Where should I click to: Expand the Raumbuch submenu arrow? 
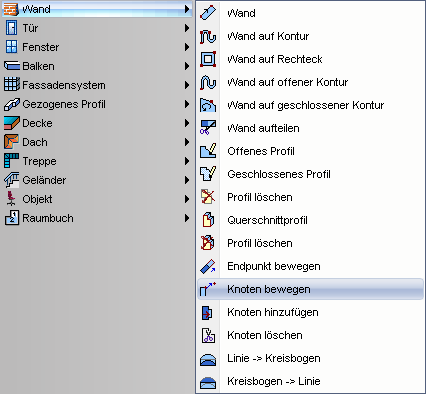187,218
